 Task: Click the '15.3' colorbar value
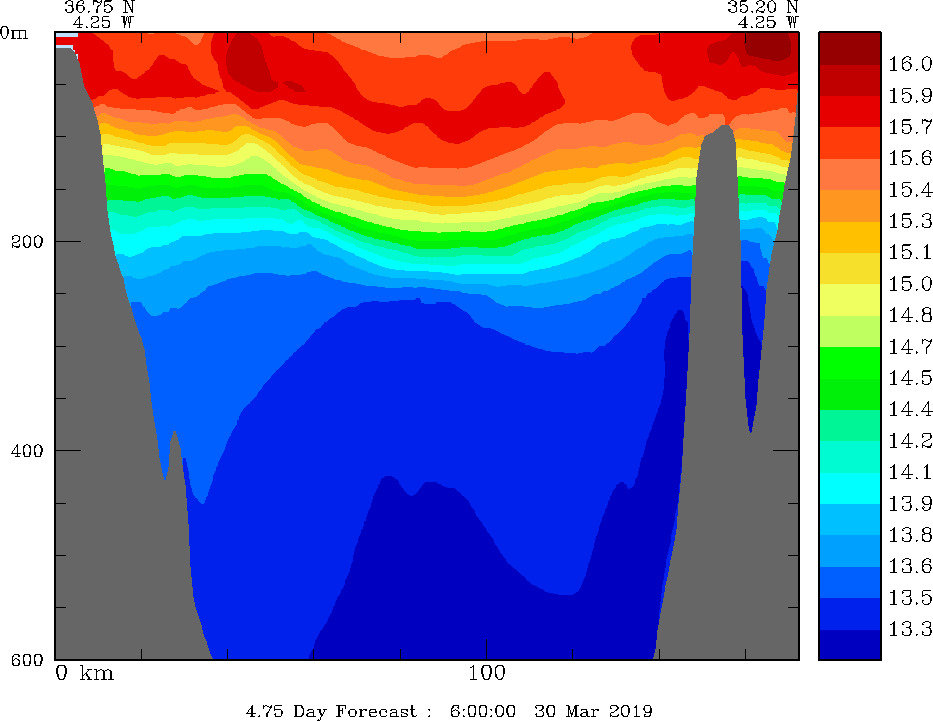[910, 221]
